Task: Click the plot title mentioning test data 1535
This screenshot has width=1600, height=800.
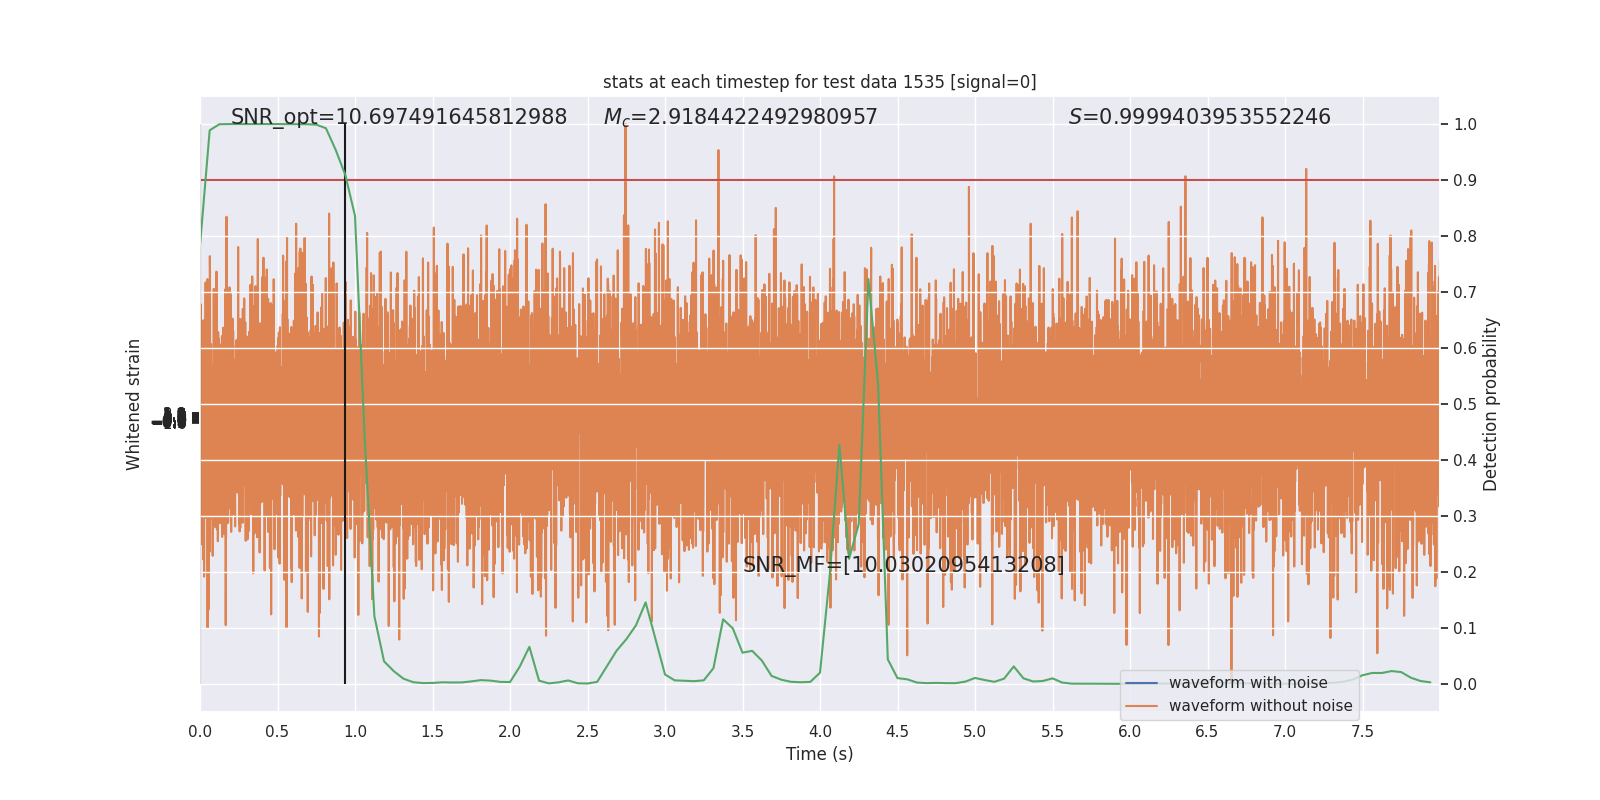Action: [x=819, y=82]
